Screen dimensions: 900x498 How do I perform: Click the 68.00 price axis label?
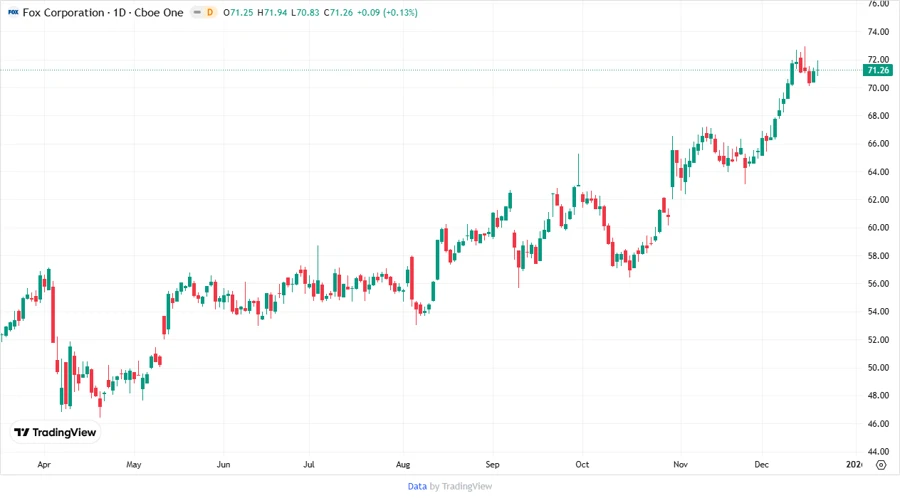[878, 115]
